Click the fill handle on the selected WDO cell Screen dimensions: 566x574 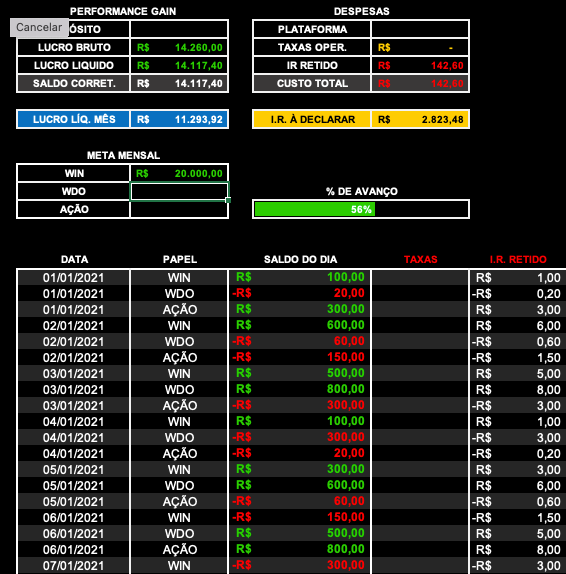[228, 200]
